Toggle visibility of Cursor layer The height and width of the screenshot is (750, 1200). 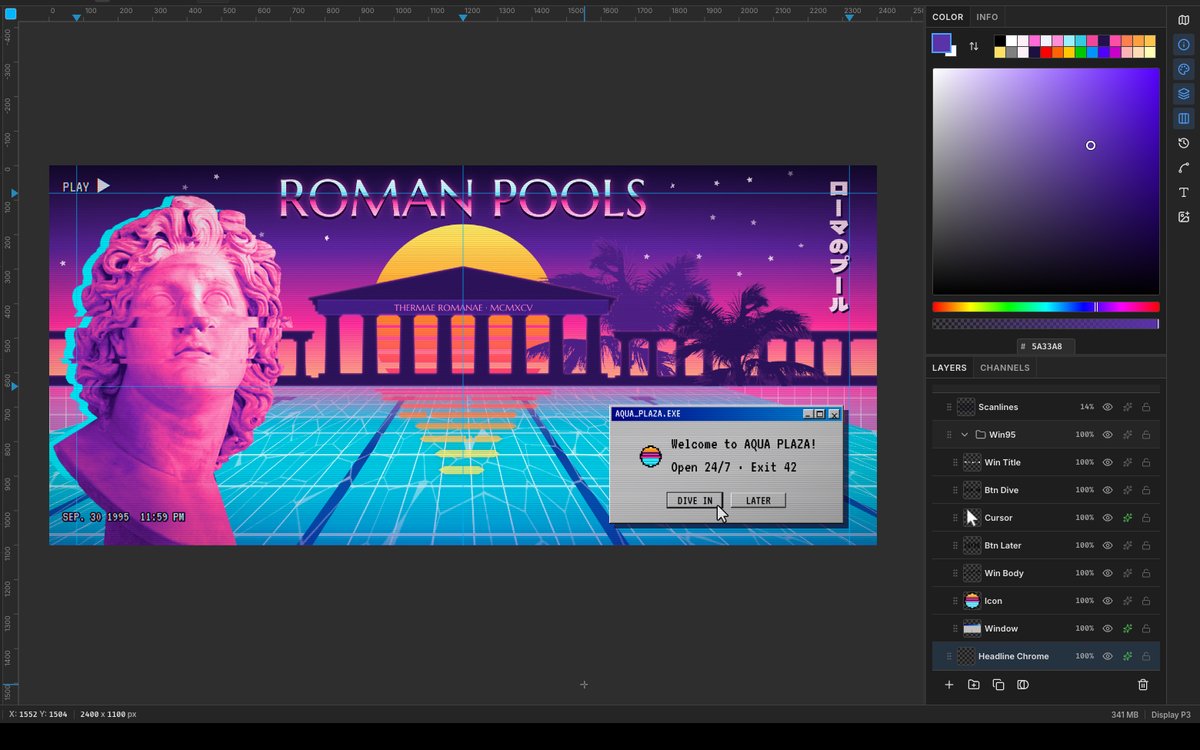coord(1107,518)
